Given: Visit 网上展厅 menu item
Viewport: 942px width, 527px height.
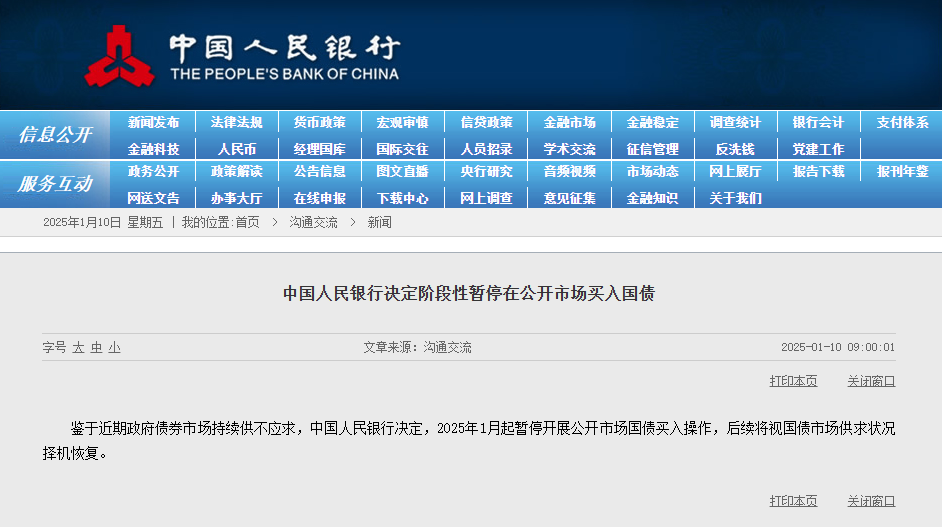Looking at the screenshot, I should (735, 172).
